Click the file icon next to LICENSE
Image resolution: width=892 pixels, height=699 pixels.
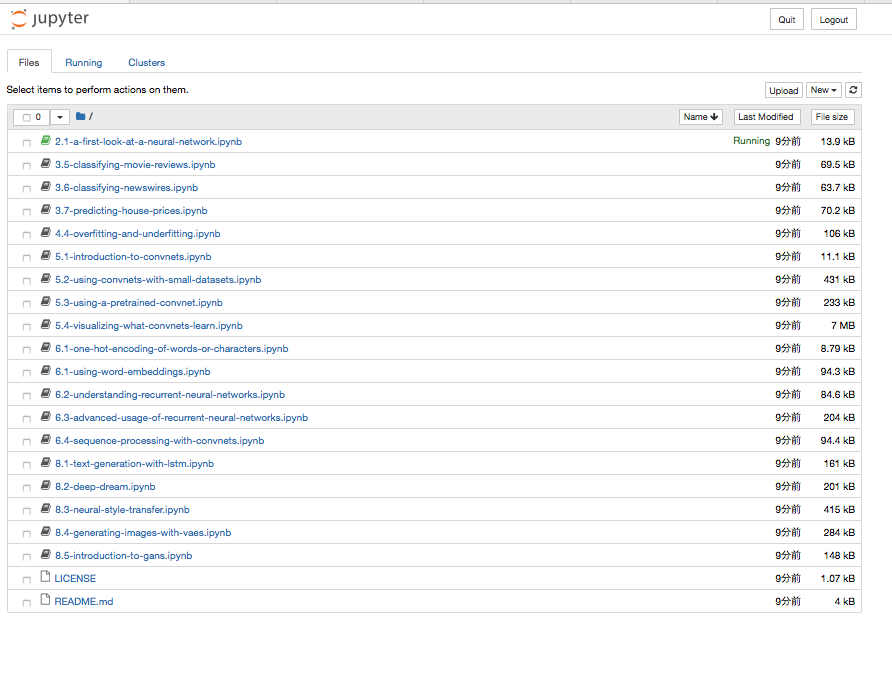(45, 578)
